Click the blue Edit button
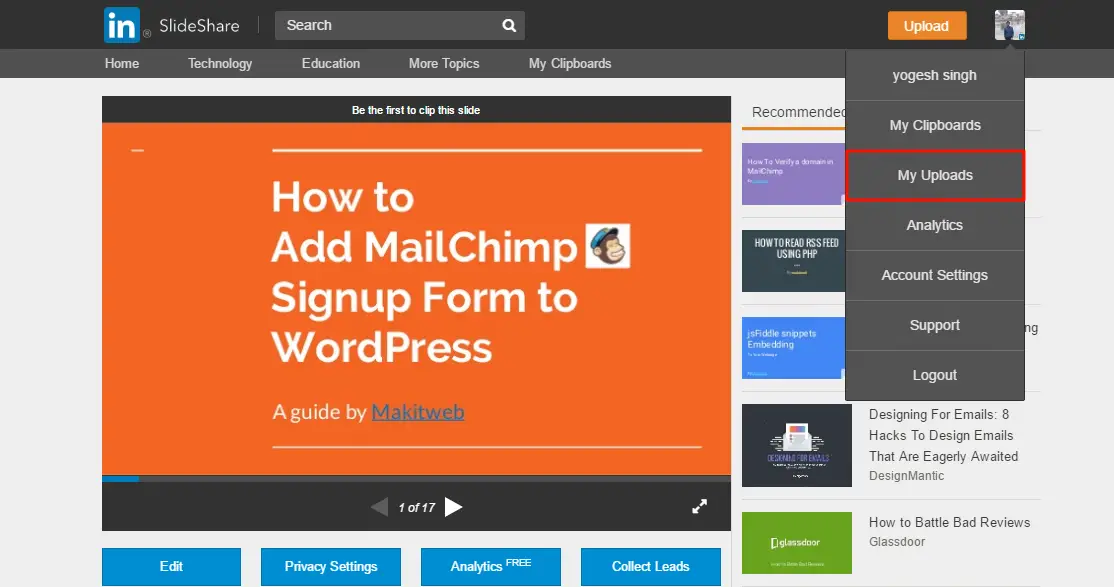Image resolution: width=1114 pixels, height=587 pixels. pyautogui.click(x=171, y=566)
